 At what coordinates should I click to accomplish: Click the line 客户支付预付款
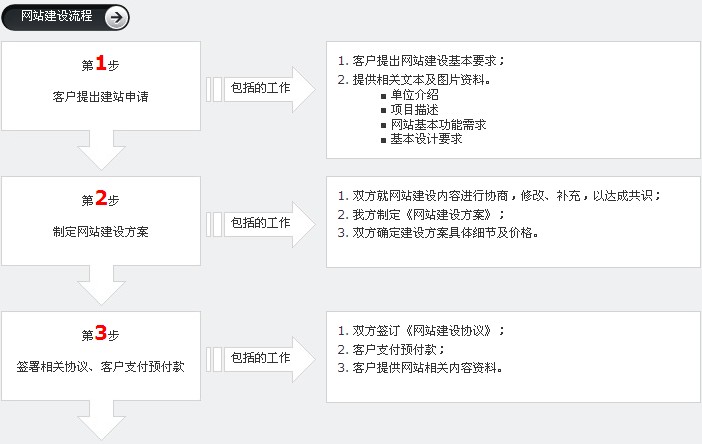(396, 349)
